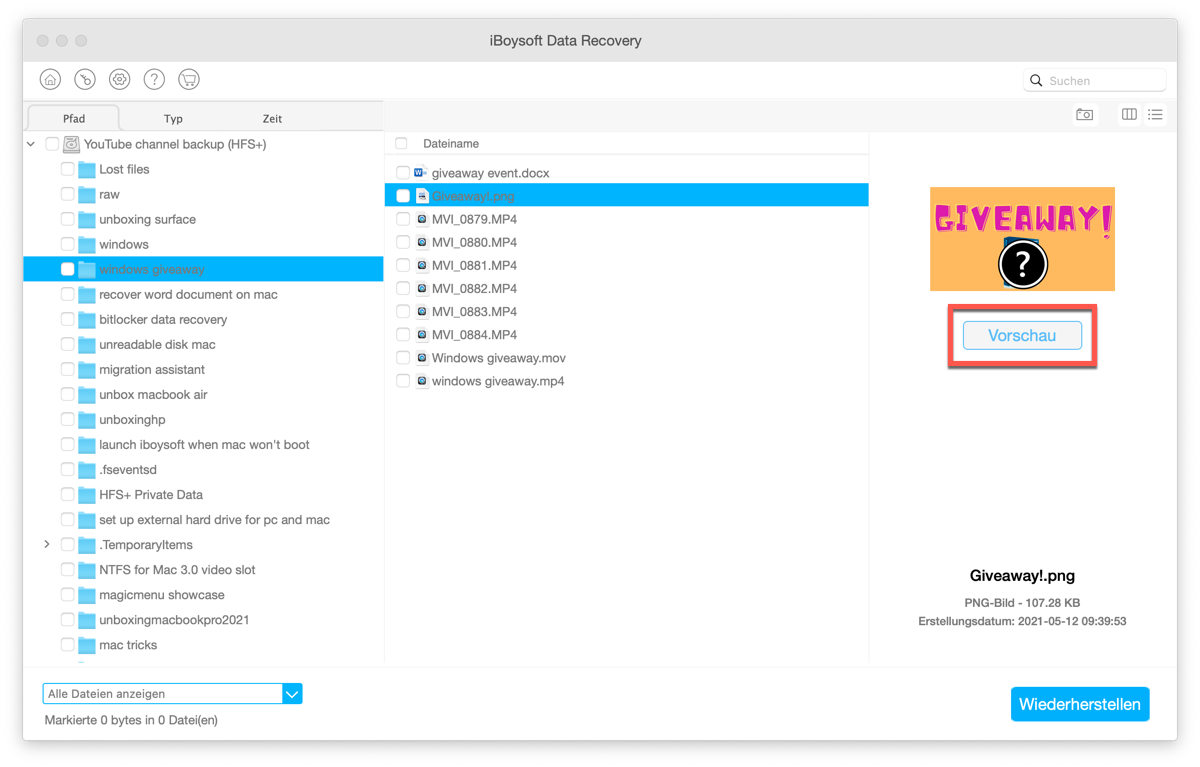Switch to the Typ tab
Image resolution: width=1200 pixels, height=767 pixels.
tap(173, 118)
